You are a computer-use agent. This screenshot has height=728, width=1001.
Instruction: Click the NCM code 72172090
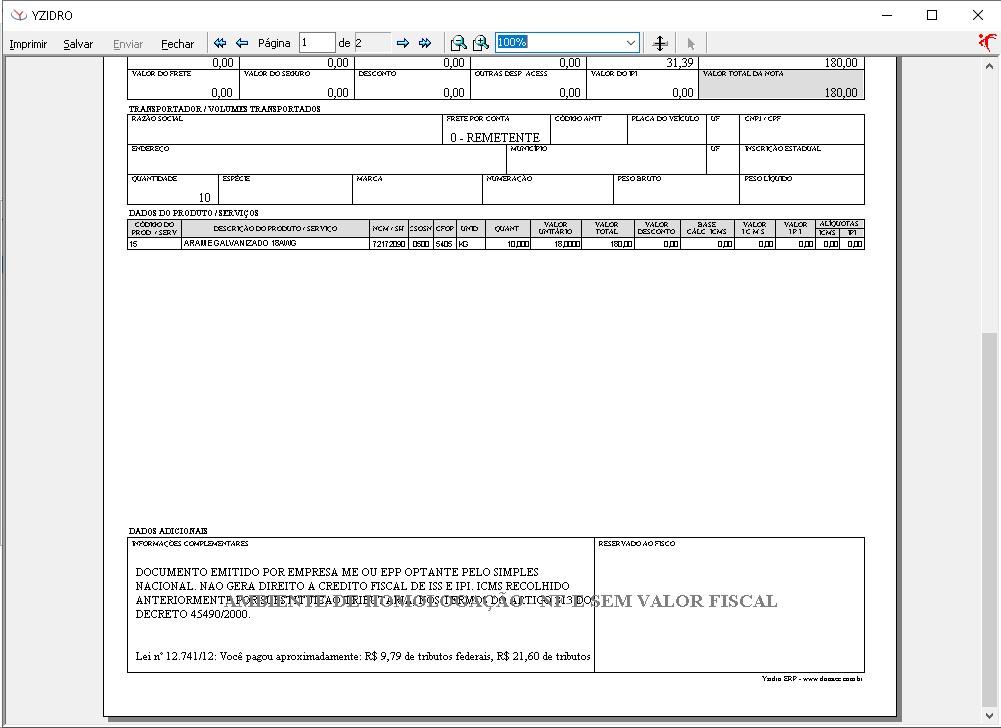(388, 244)
